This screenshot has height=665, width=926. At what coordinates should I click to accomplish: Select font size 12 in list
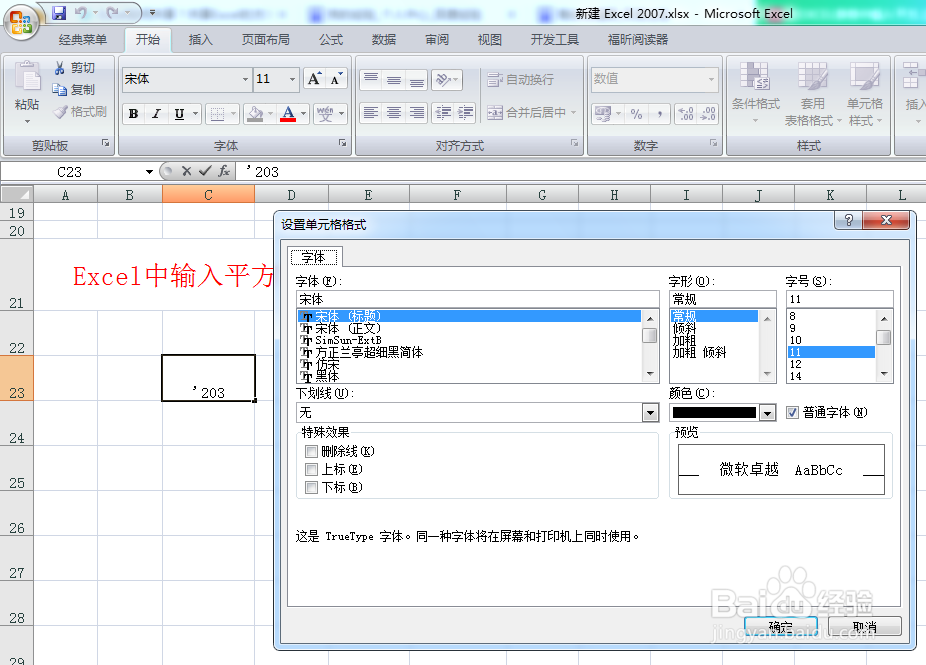tap(831, 364)
